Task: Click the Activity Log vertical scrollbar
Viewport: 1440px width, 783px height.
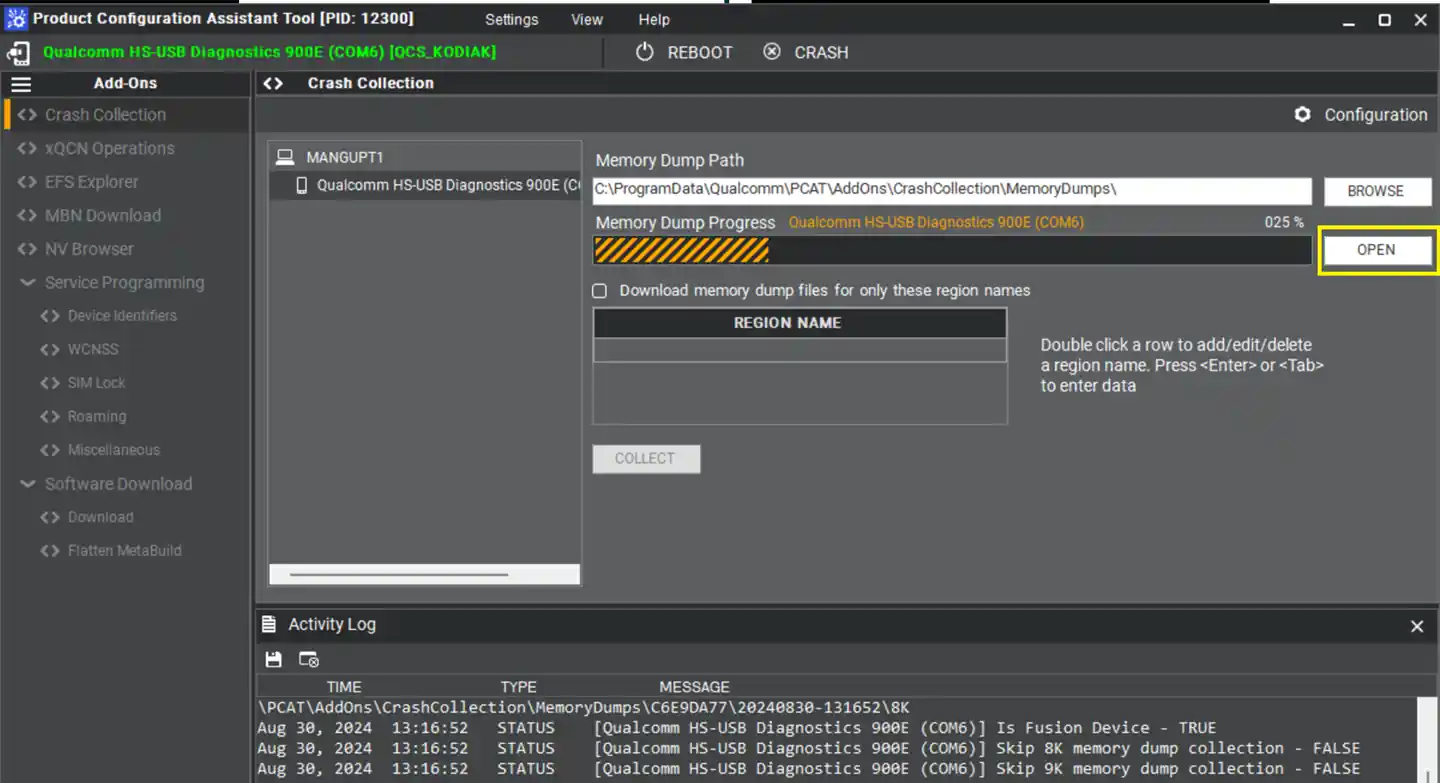Action: click(x=1427, y=740)
